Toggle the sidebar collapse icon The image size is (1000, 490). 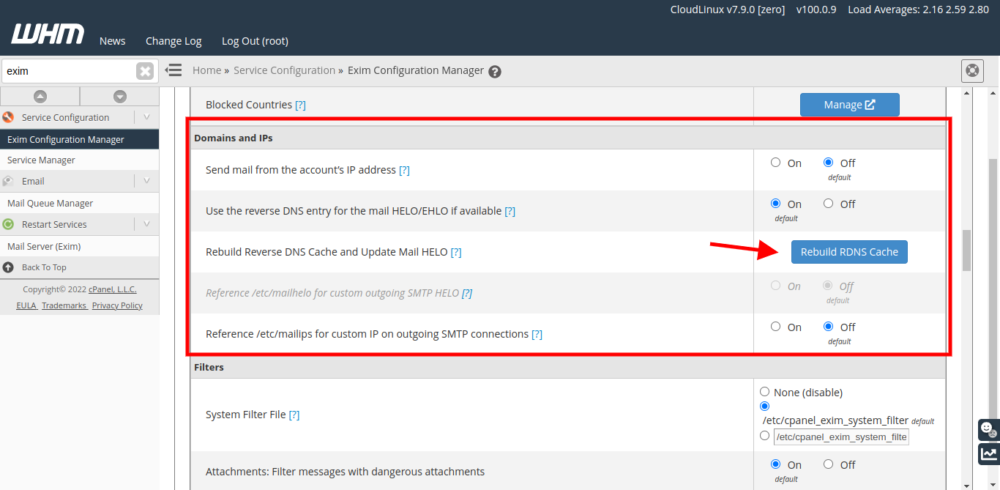(x=173, y=70)
